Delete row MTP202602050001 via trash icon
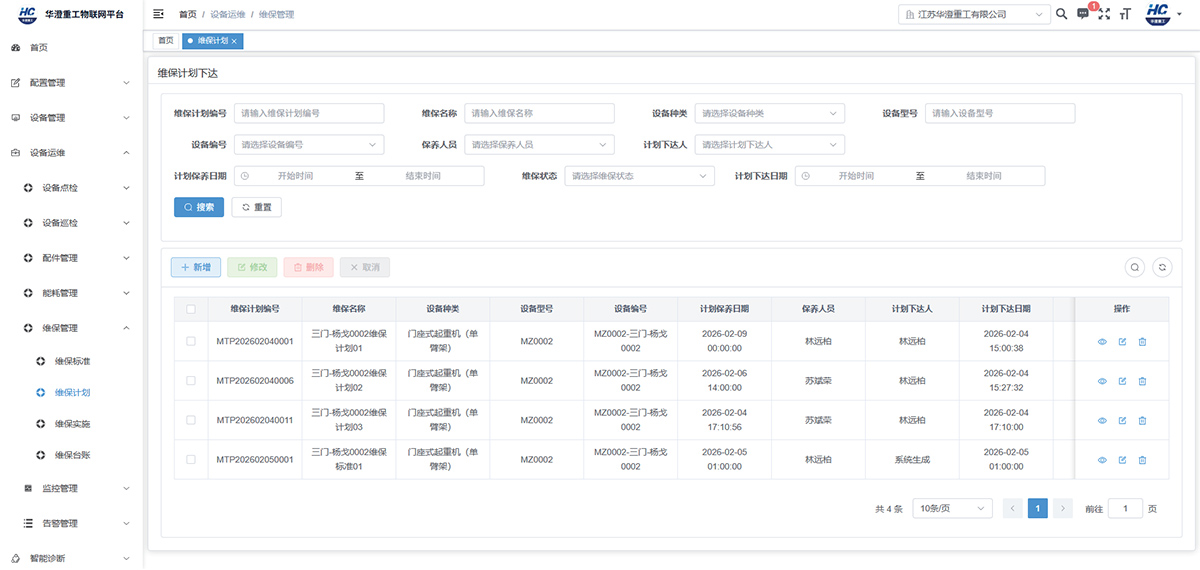Screen dimensions: 1200x570 pos(1142,460)
